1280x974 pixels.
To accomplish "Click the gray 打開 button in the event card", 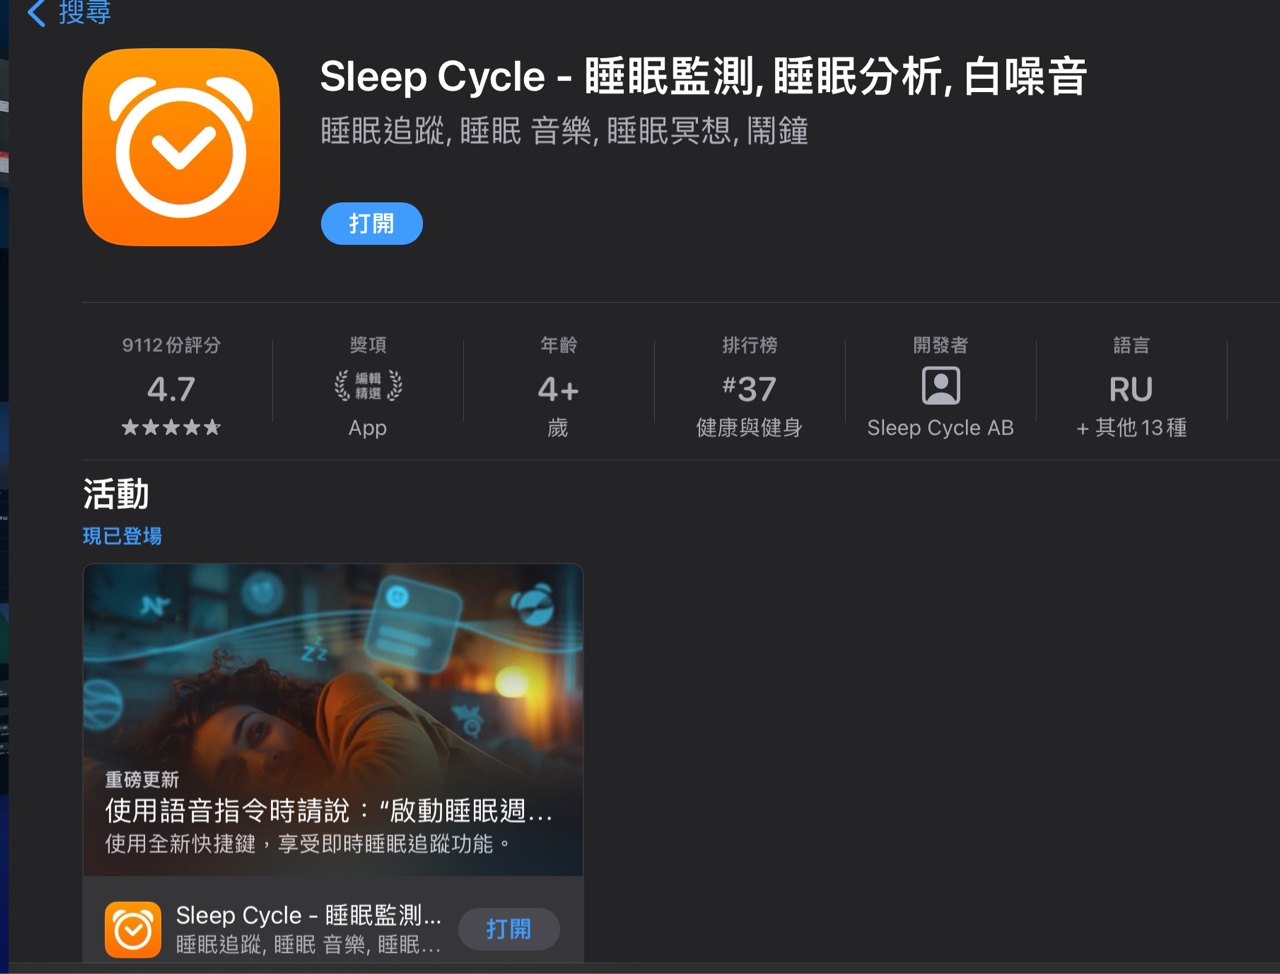I will pos(508,929).
